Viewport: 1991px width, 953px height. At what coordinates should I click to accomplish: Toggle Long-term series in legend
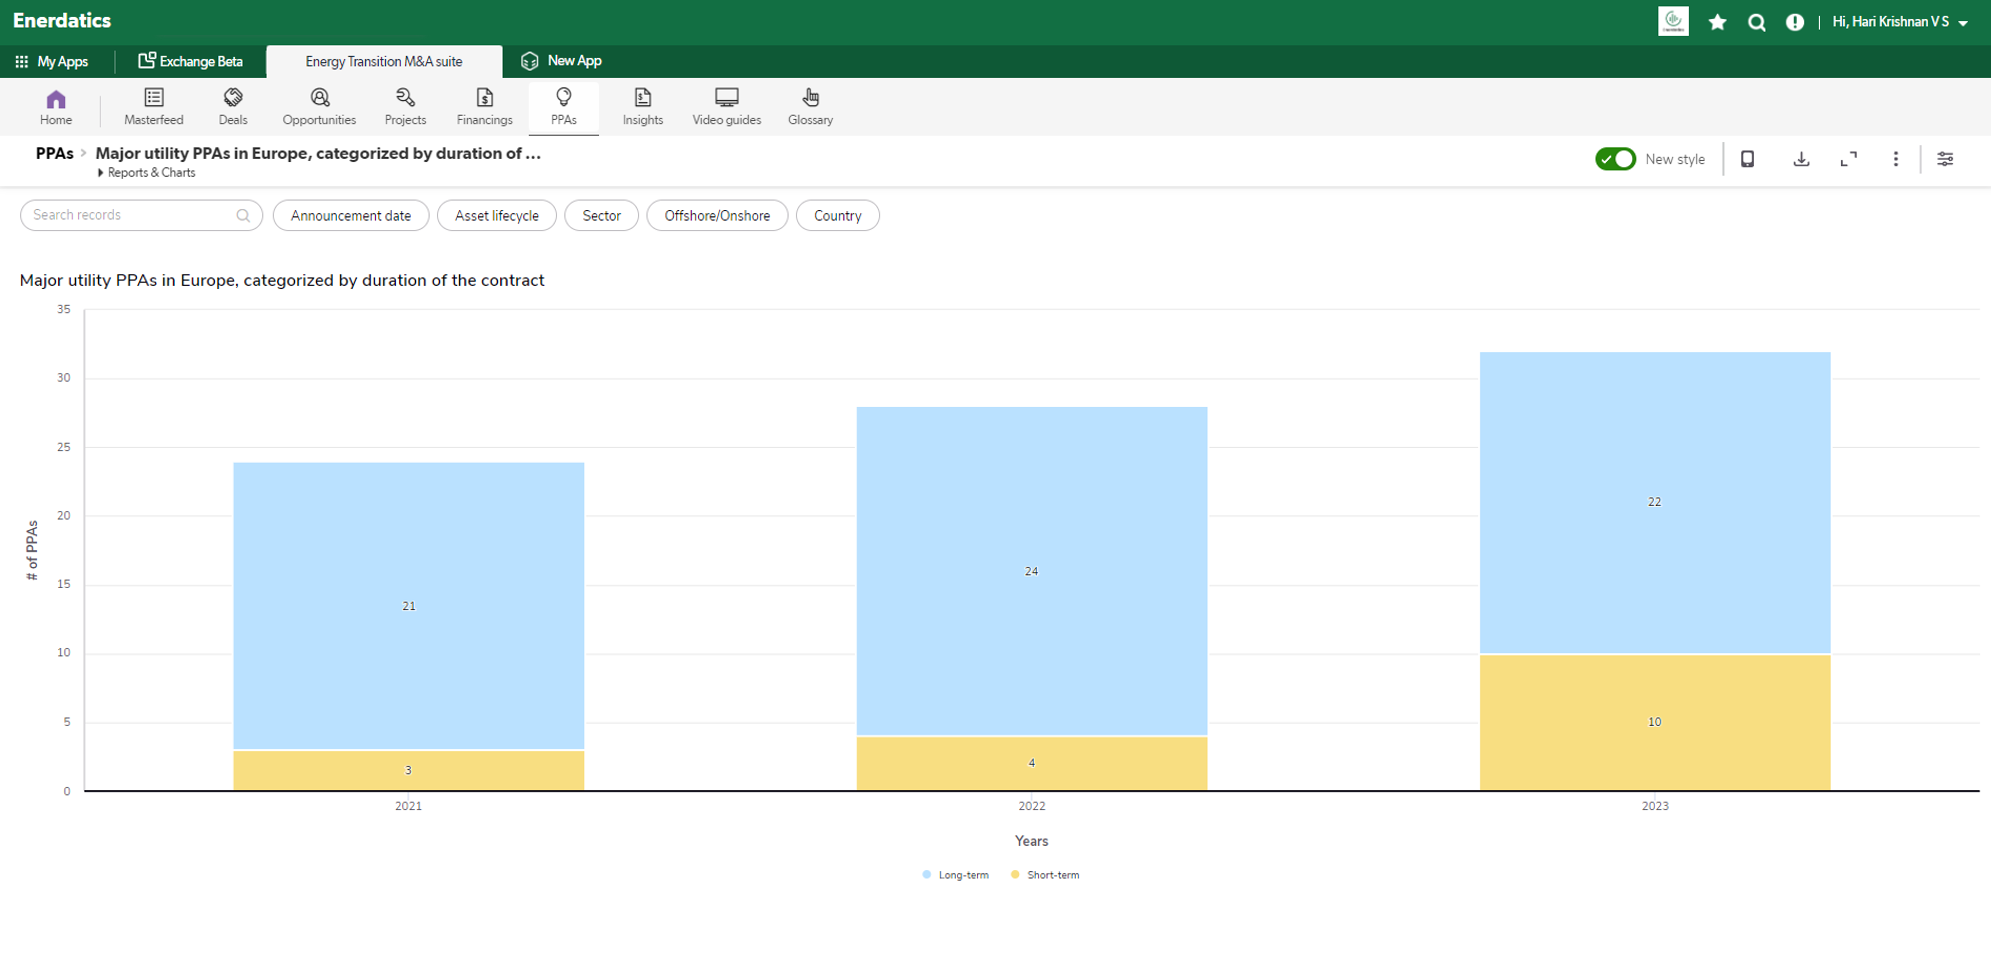click(x=956, y=875)
